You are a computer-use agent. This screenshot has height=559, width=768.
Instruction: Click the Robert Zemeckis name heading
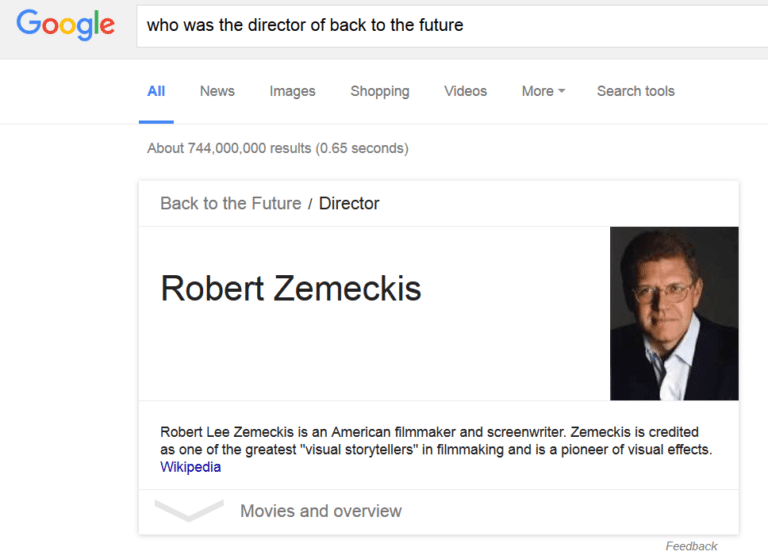coord(291,288)
